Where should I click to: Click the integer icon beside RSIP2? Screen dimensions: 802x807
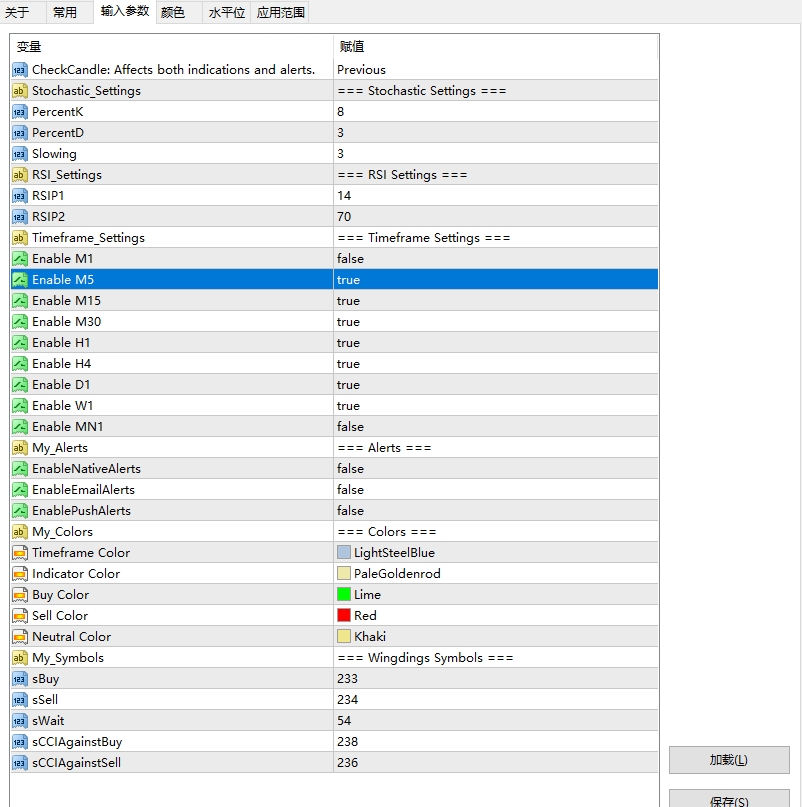point(20,217)
